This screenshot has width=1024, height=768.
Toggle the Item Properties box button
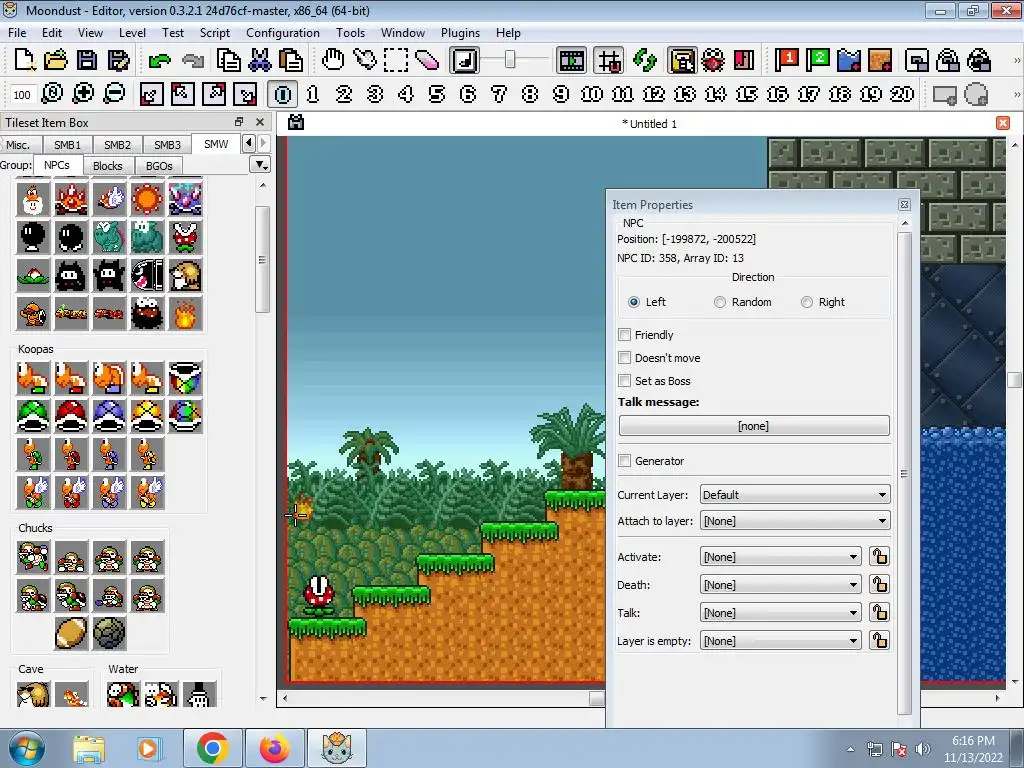pos(682,60)
